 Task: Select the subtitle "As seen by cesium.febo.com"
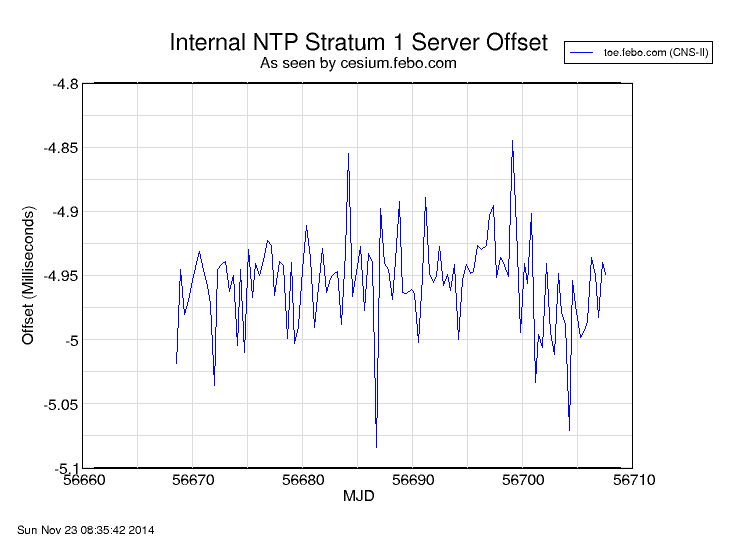358,63
